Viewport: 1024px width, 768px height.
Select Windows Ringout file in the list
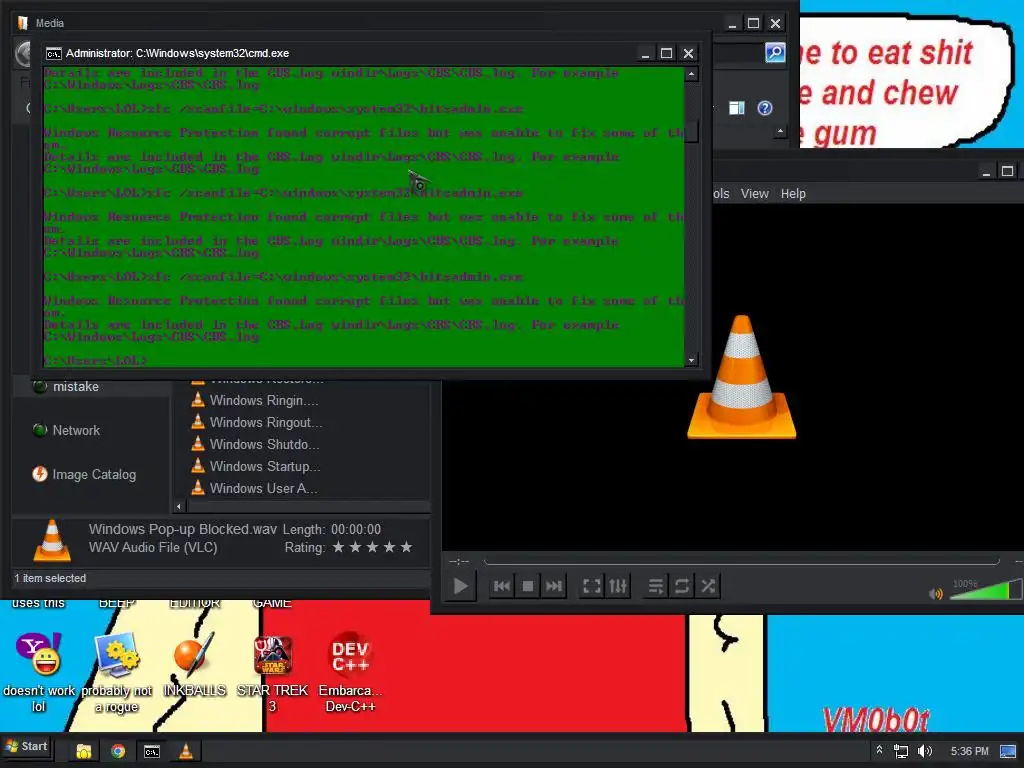pos(257,423)
